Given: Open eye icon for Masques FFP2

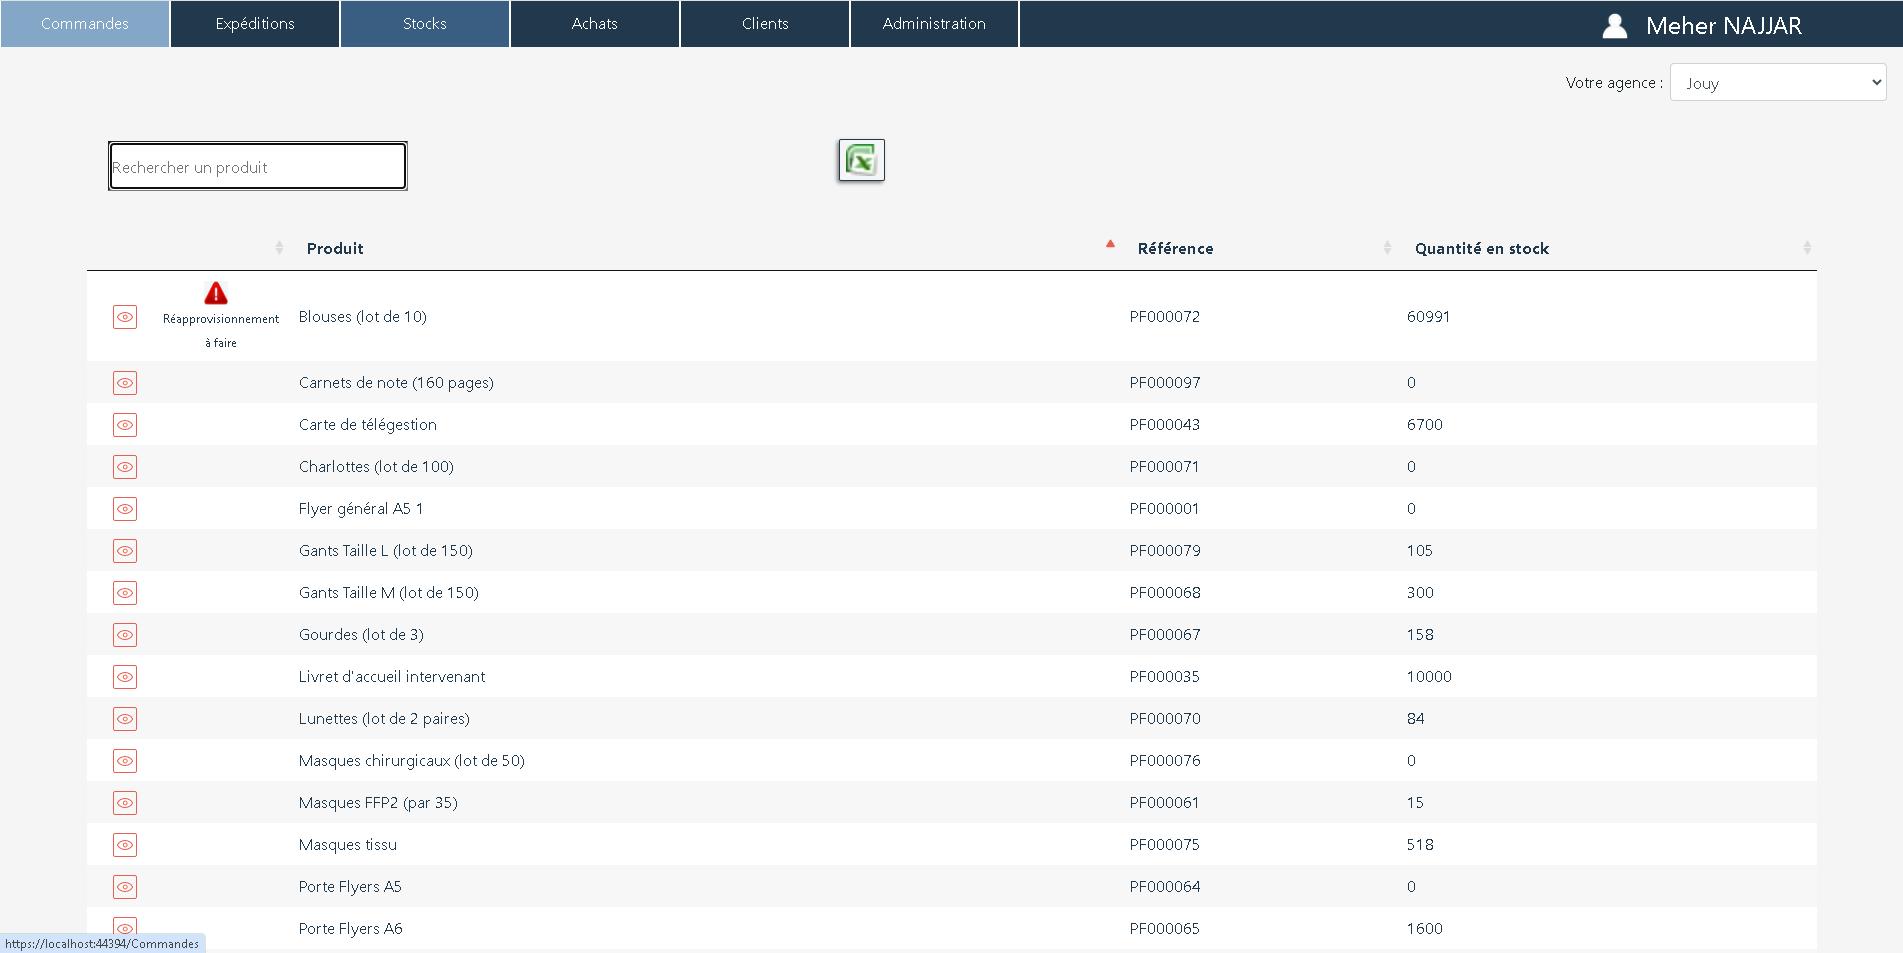Looking at the screenshot, I should (125, 803).
